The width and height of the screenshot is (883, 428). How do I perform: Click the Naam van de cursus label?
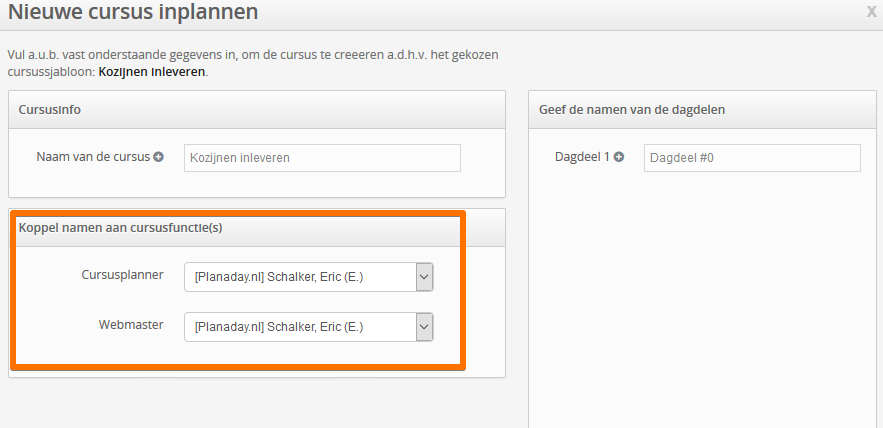93,157
